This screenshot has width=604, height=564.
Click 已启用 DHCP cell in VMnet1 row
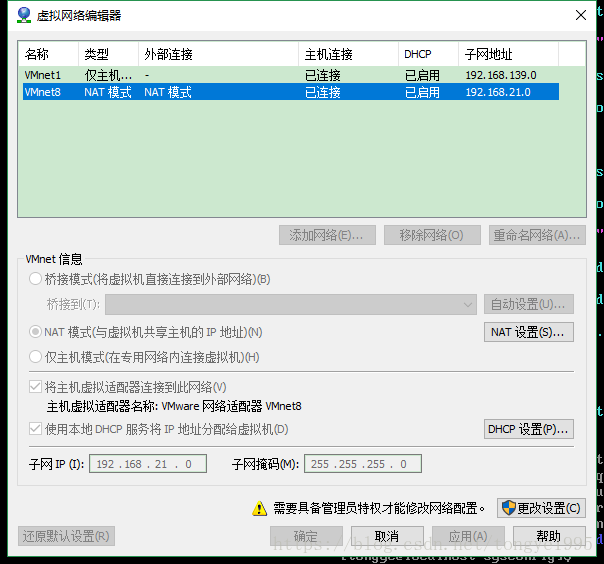[x=422, y=75]
